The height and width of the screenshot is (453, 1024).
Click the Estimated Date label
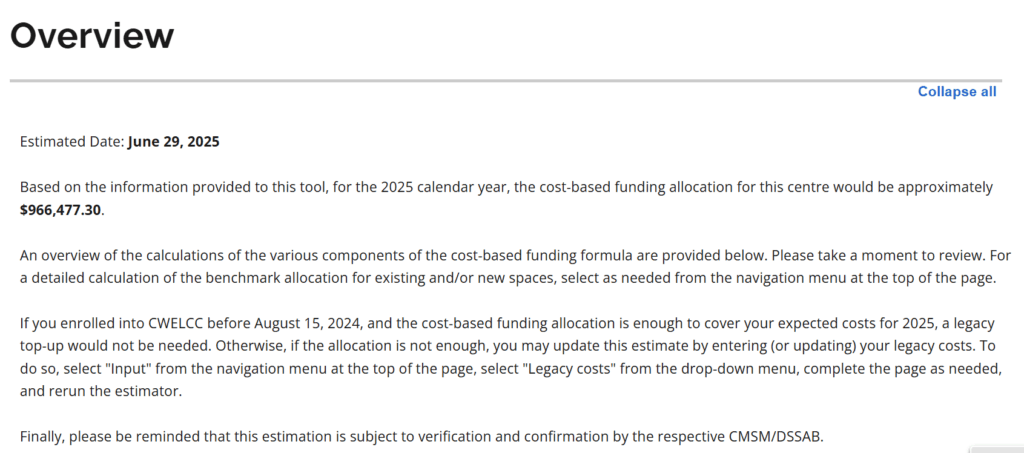click(x=72, y=141)
